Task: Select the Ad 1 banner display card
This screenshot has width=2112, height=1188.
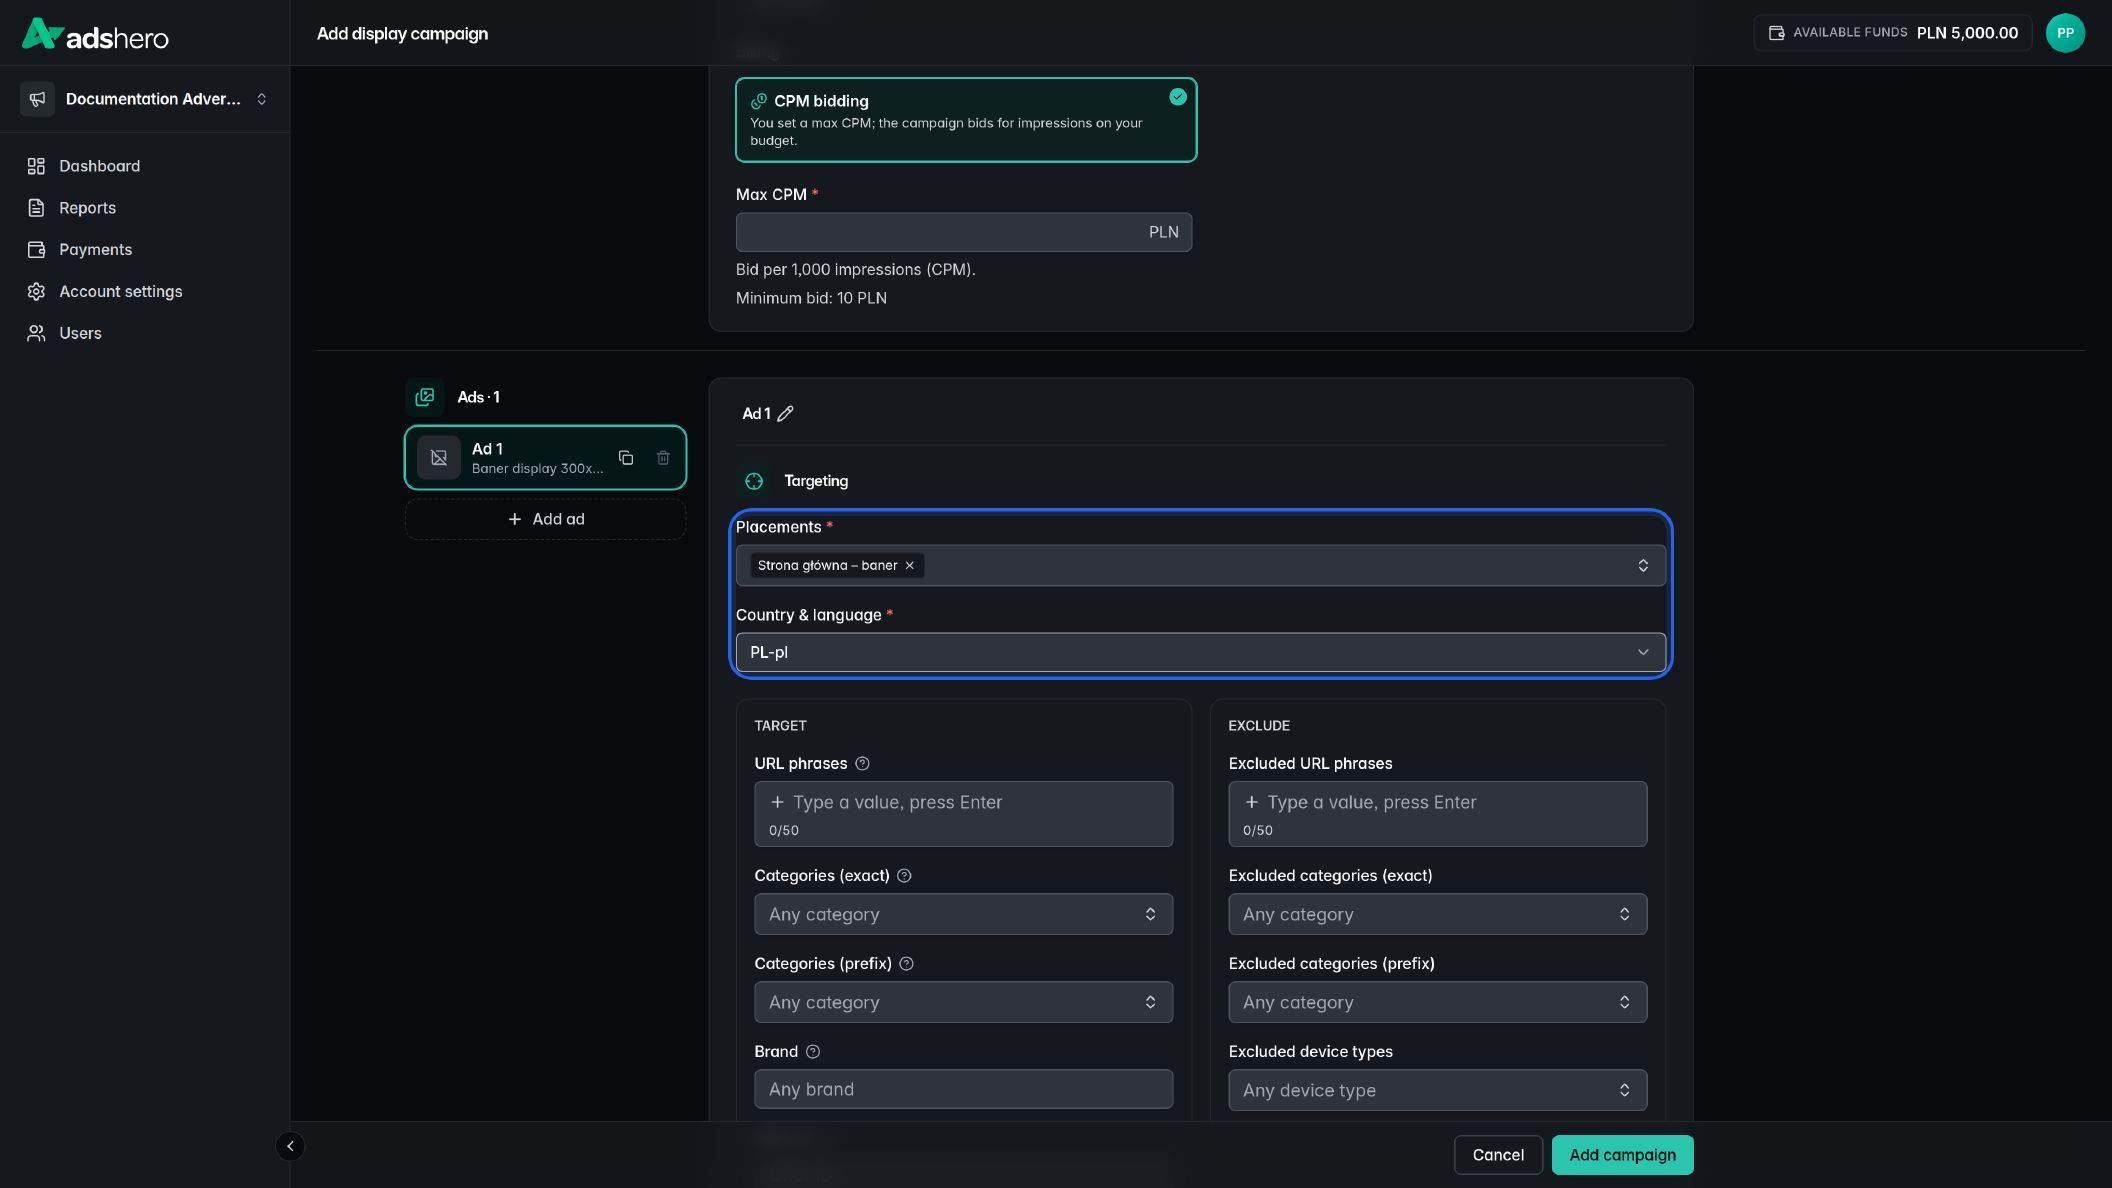Action: [545, 458]
